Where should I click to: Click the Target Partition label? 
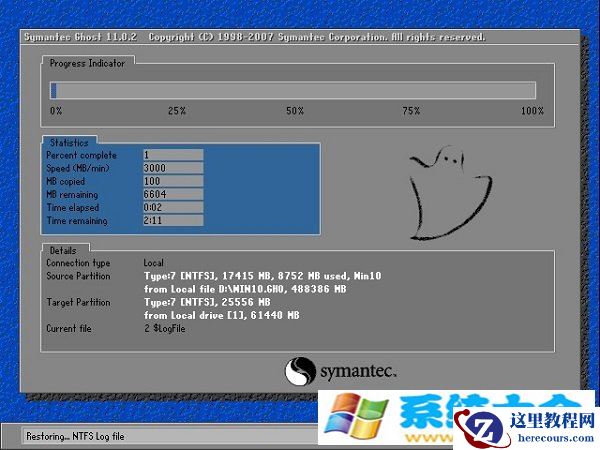point(78,302)
